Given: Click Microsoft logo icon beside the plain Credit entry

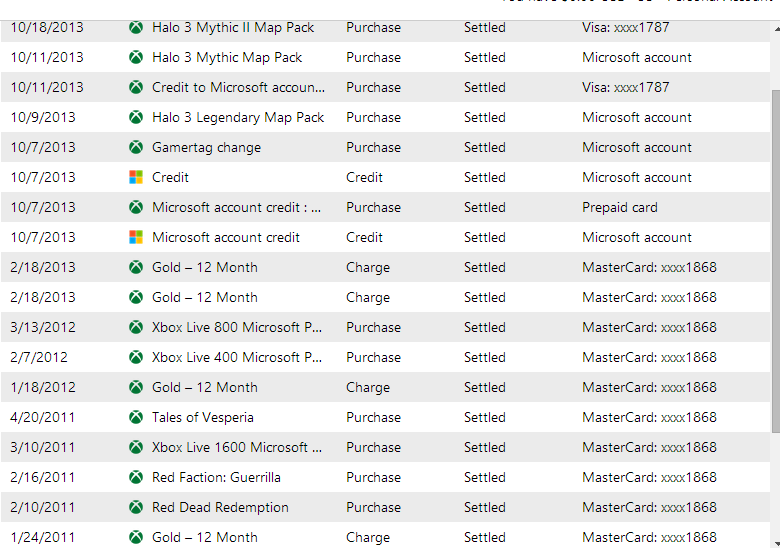Looking at the screenshot, I should tap(136, 178).
